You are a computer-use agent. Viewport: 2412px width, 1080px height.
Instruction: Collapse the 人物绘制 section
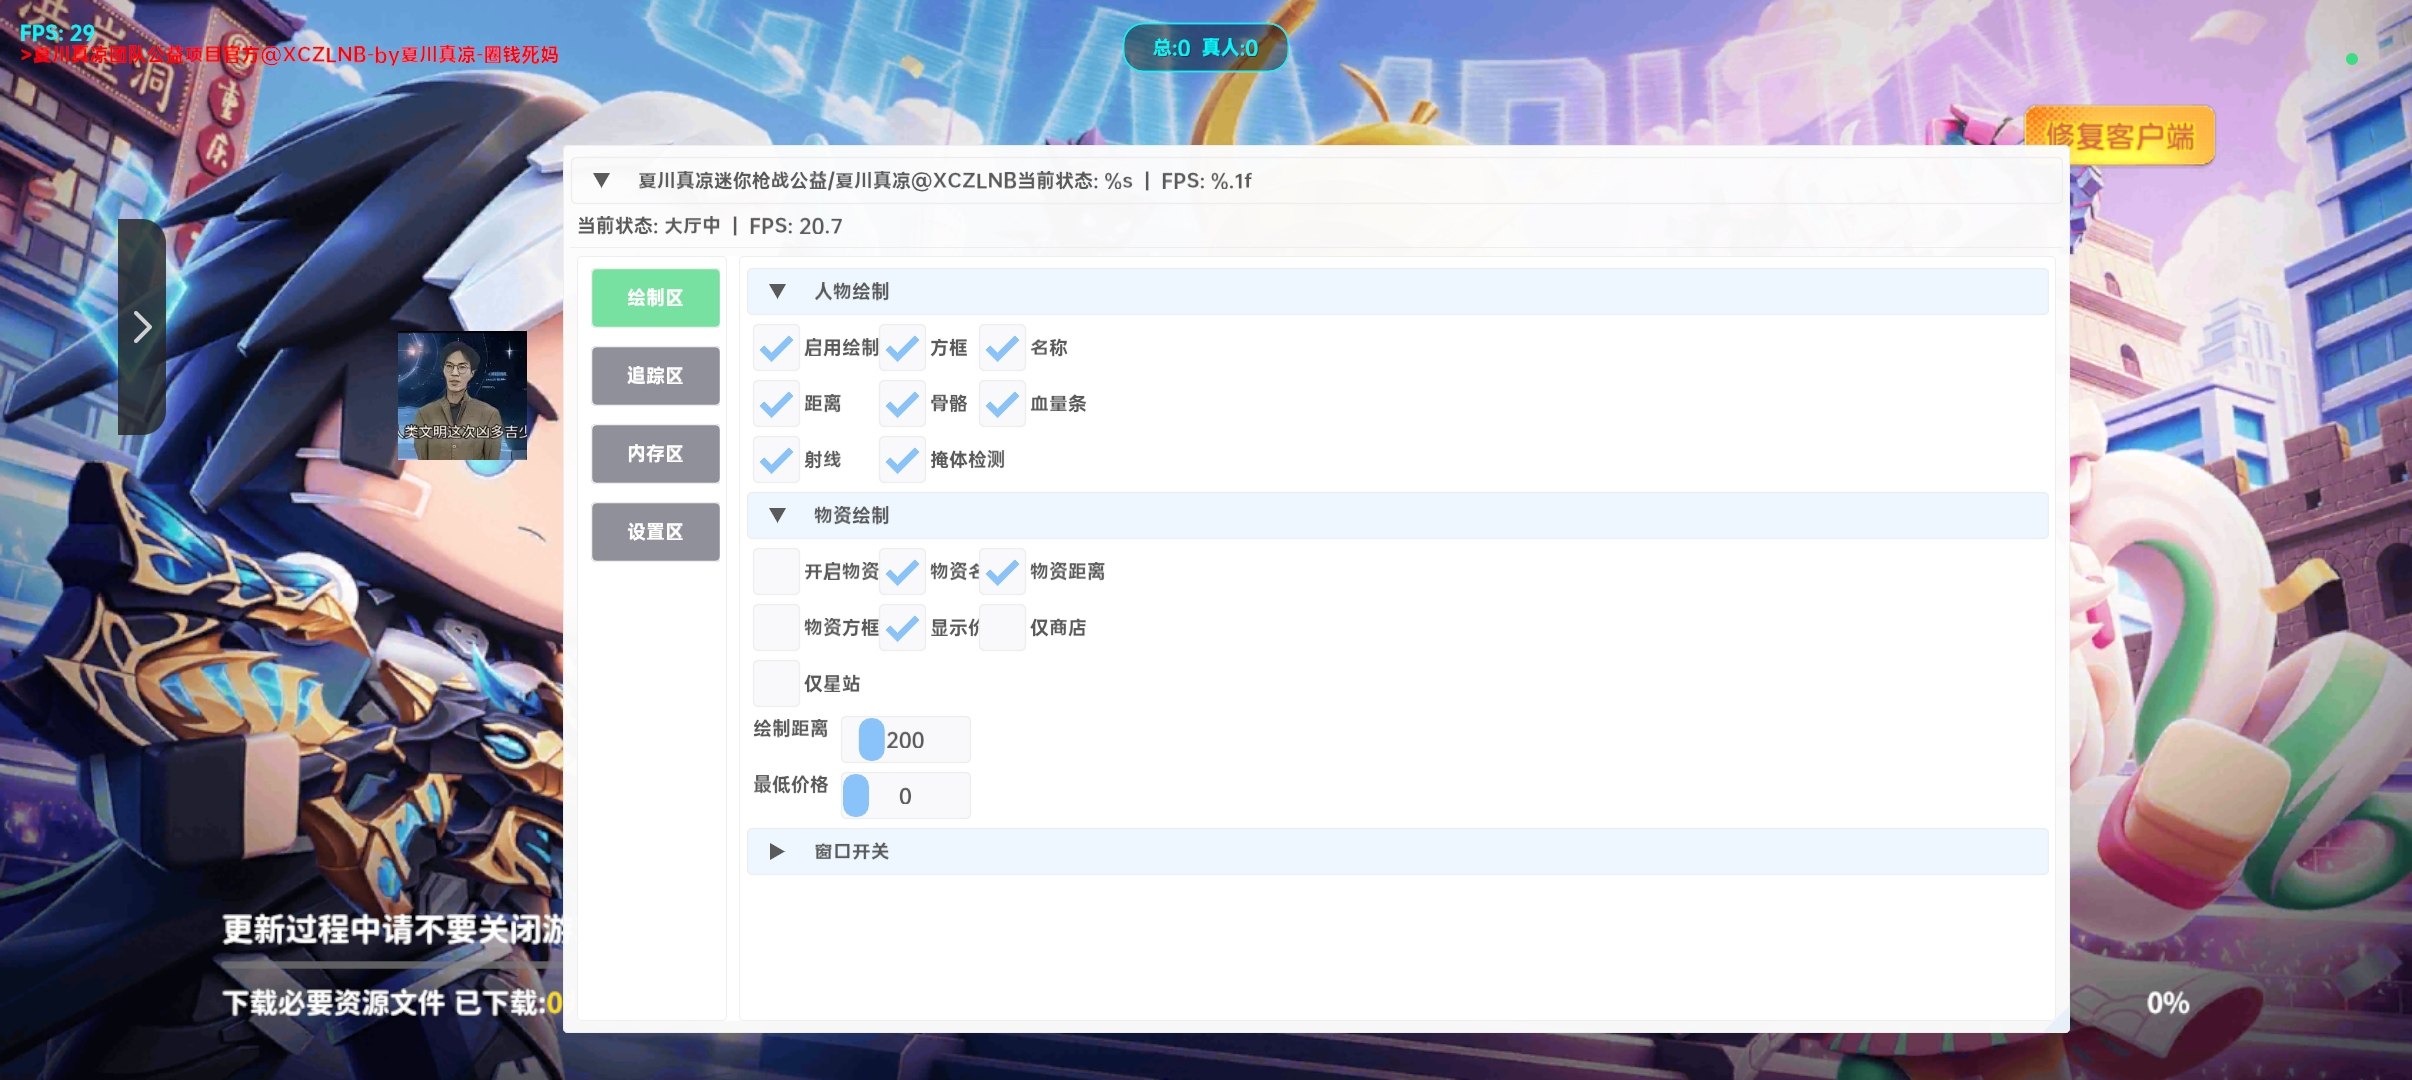[777, 291]
